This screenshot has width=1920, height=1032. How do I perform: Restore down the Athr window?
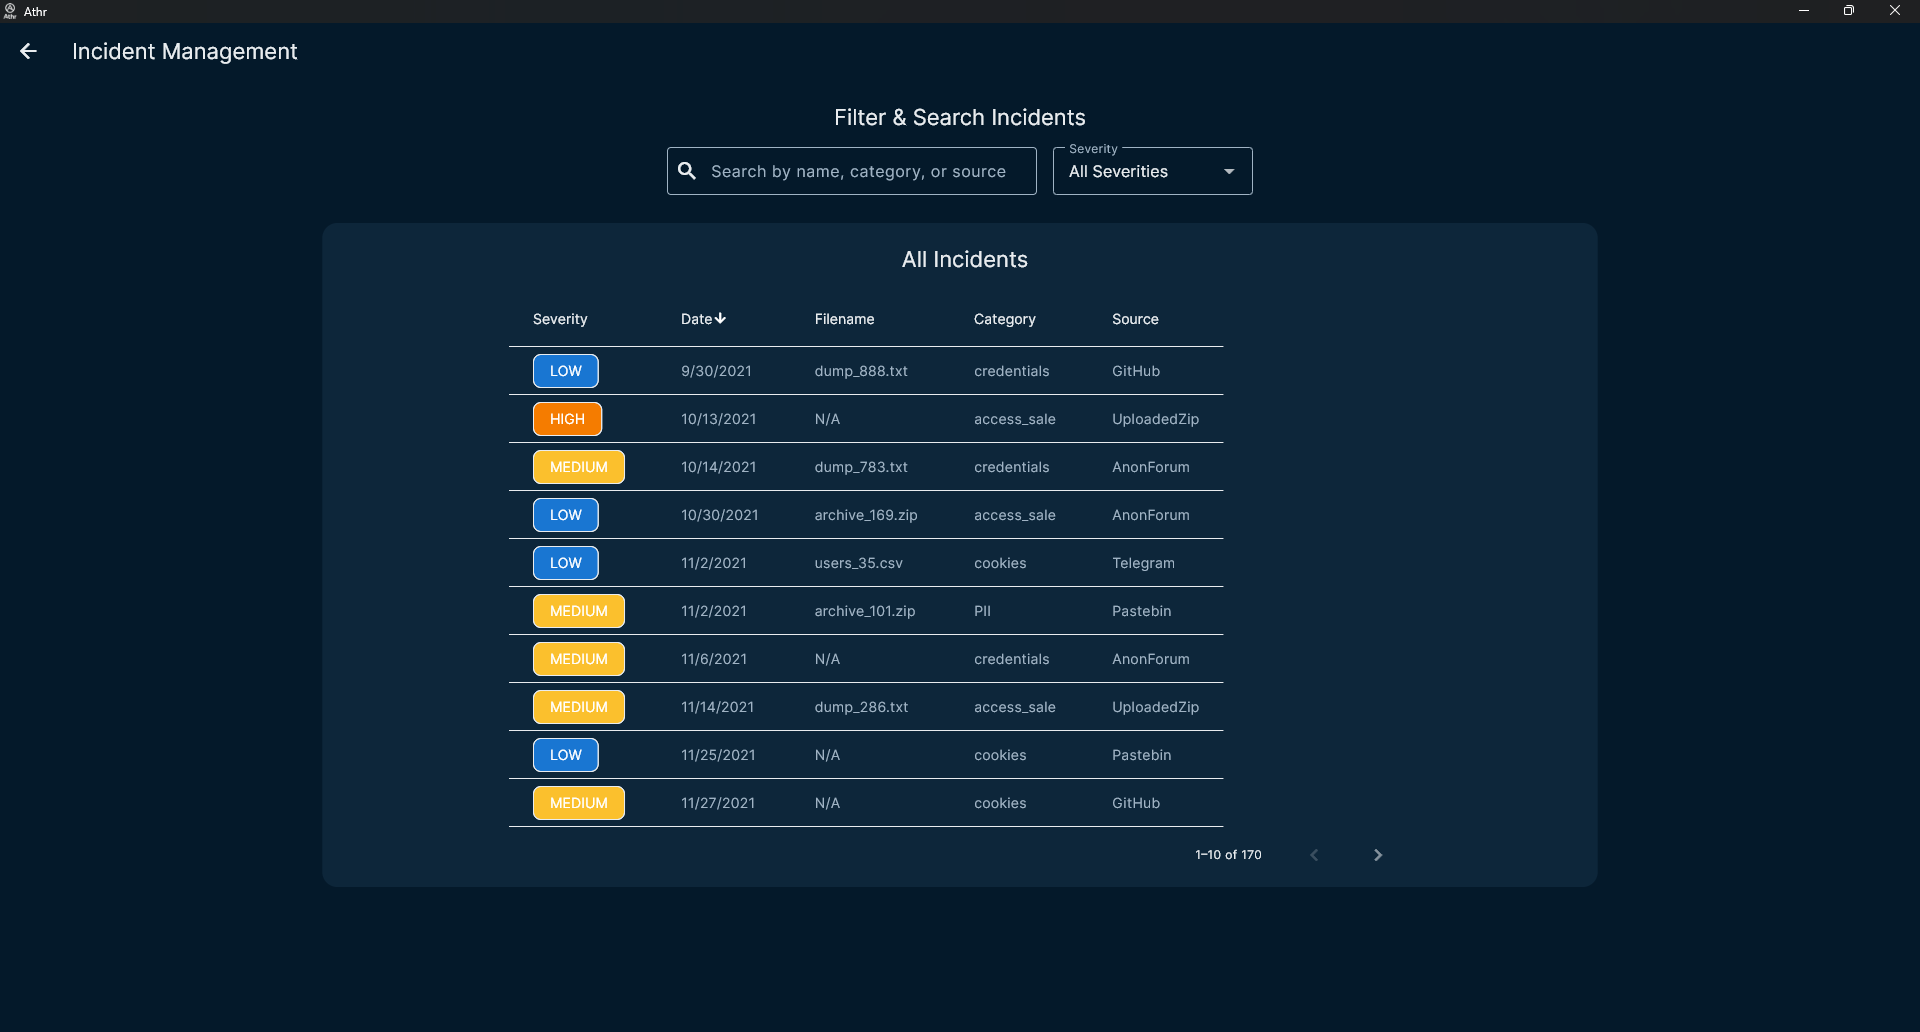(1849, 11)
